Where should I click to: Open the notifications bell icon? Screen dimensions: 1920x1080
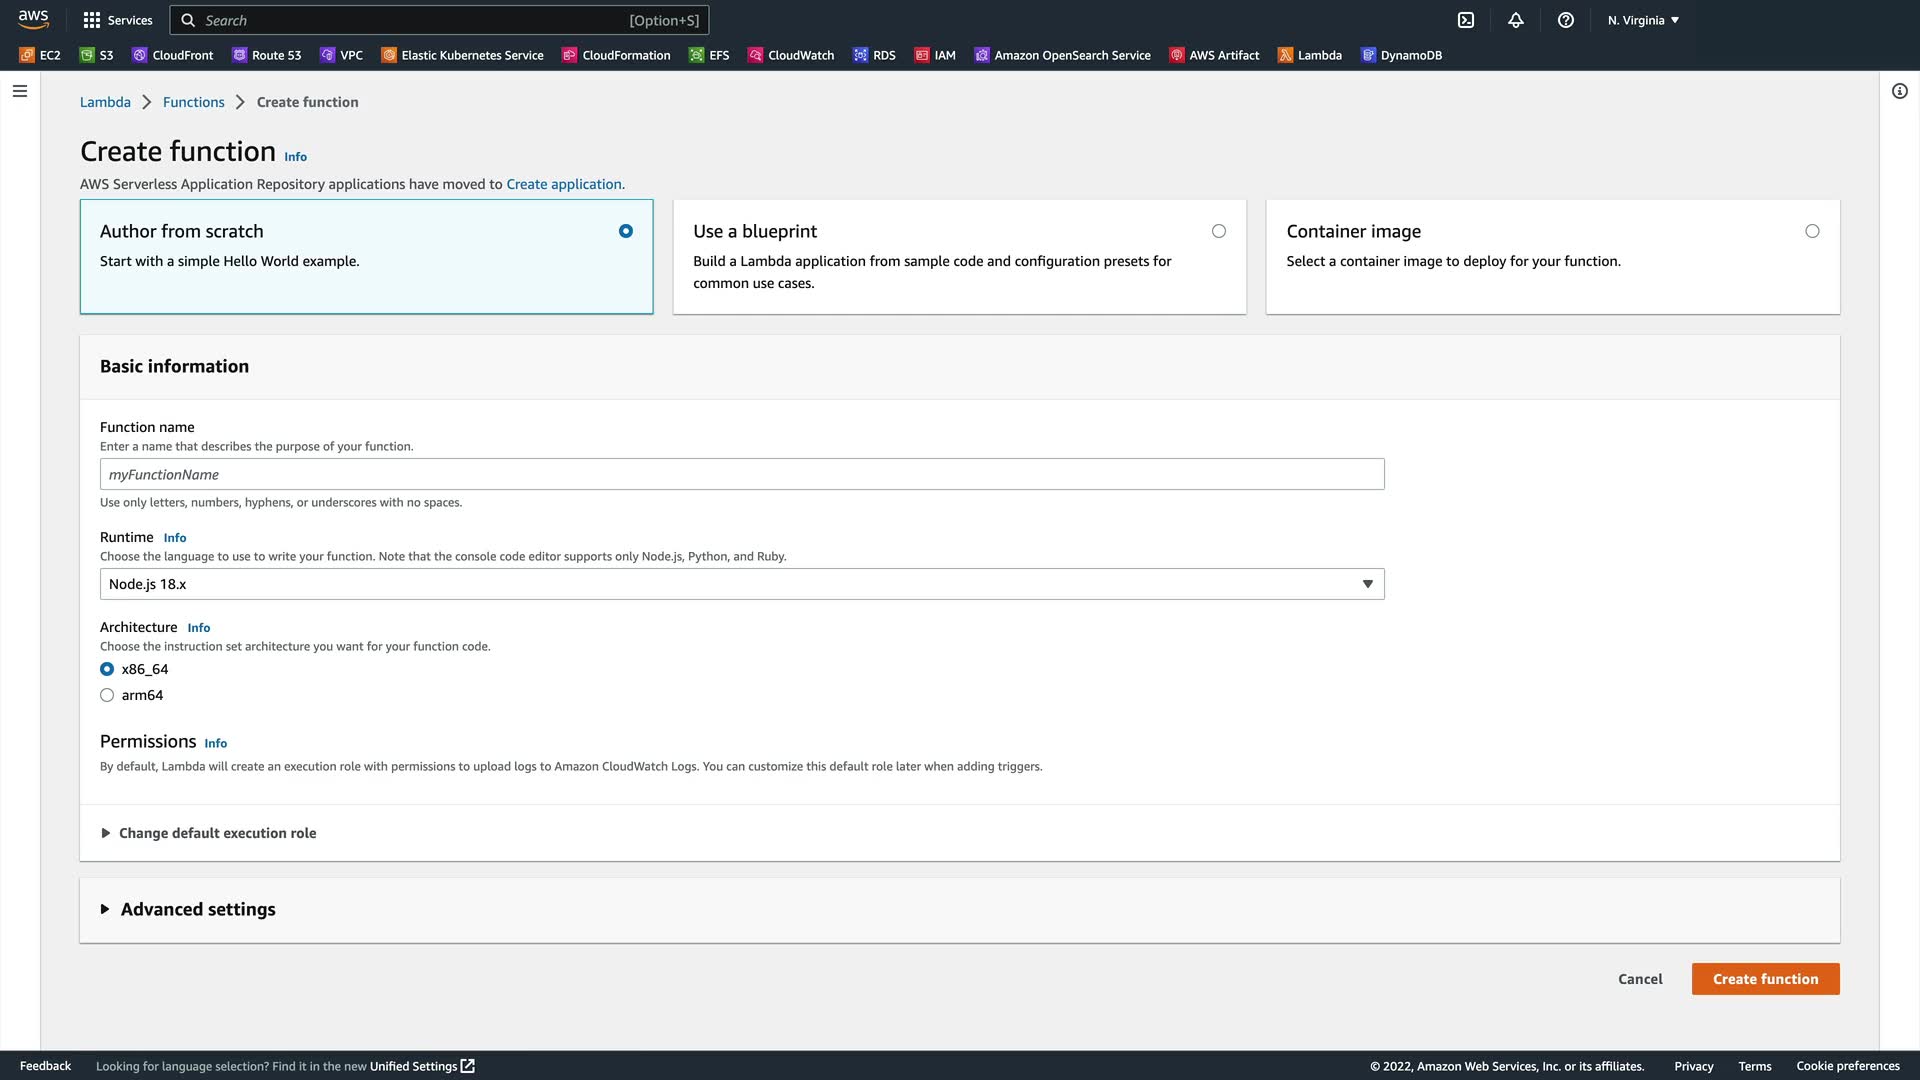click(1516, 20)
